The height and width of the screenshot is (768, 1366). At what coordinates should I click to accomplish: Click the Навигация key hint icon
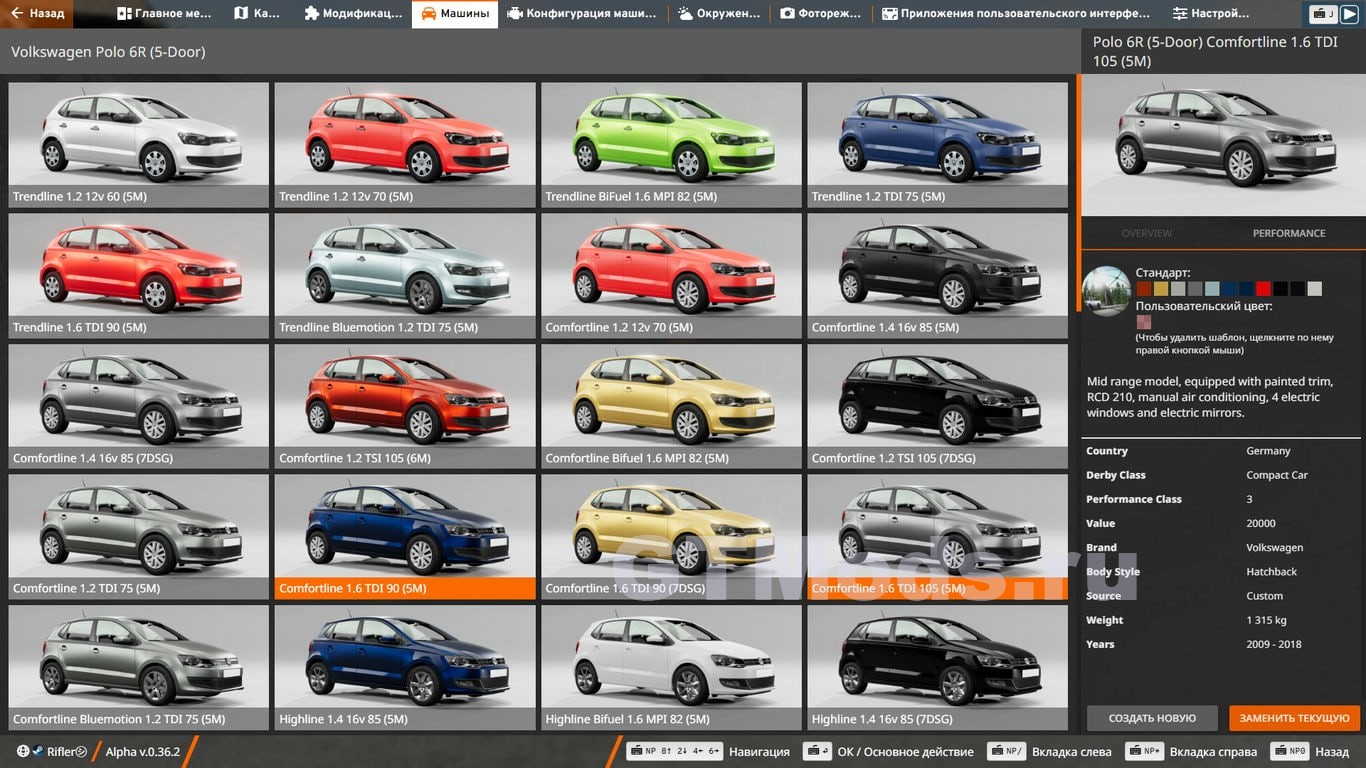point(674,751)
